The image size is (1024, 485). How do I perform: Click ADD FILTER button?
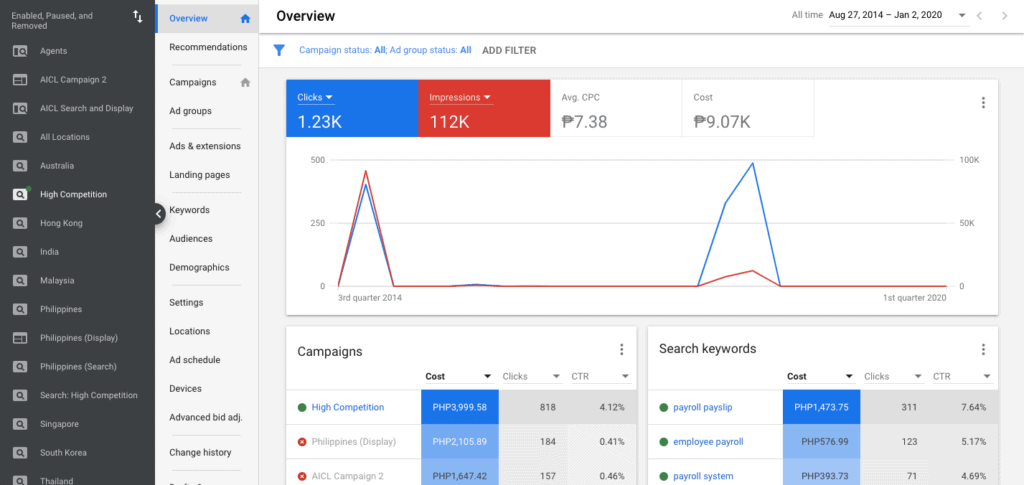coord(509,50)
